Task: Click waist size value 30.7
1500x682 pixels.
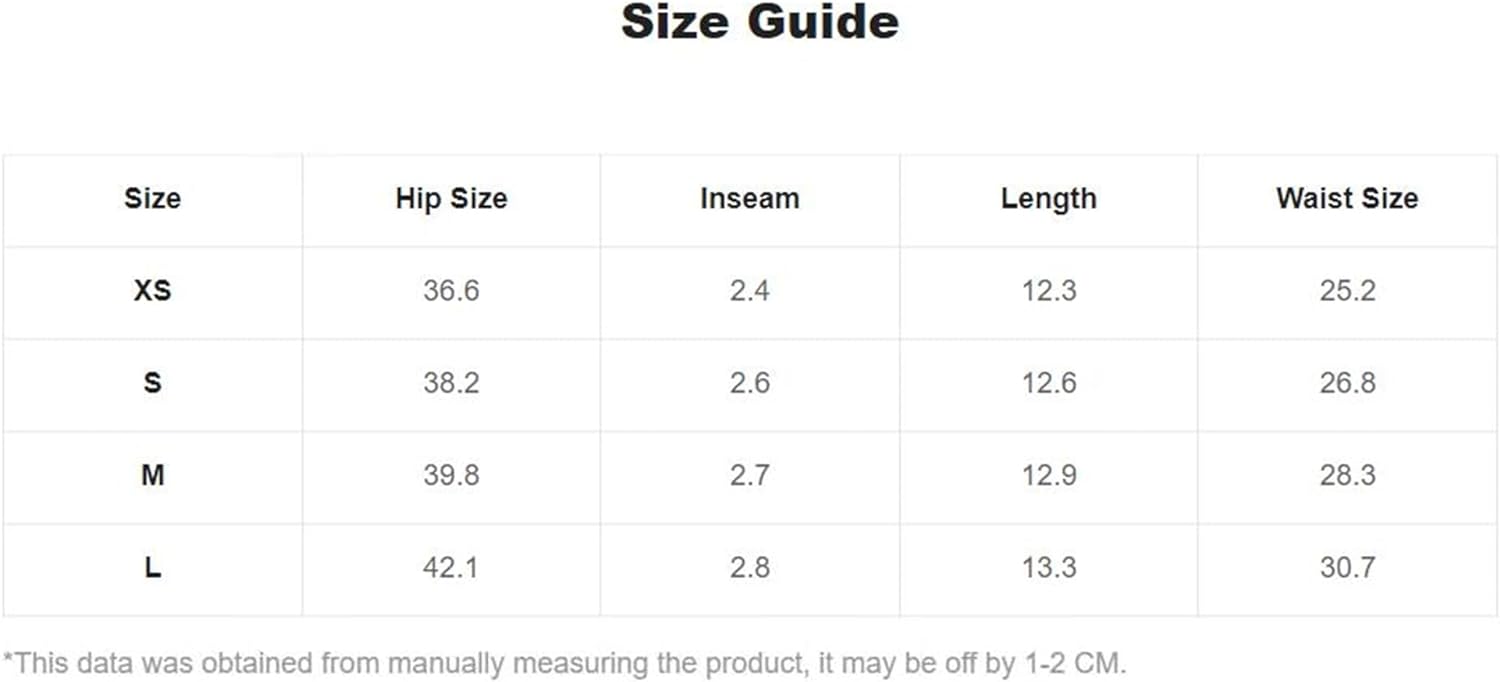Action: 1347,568
